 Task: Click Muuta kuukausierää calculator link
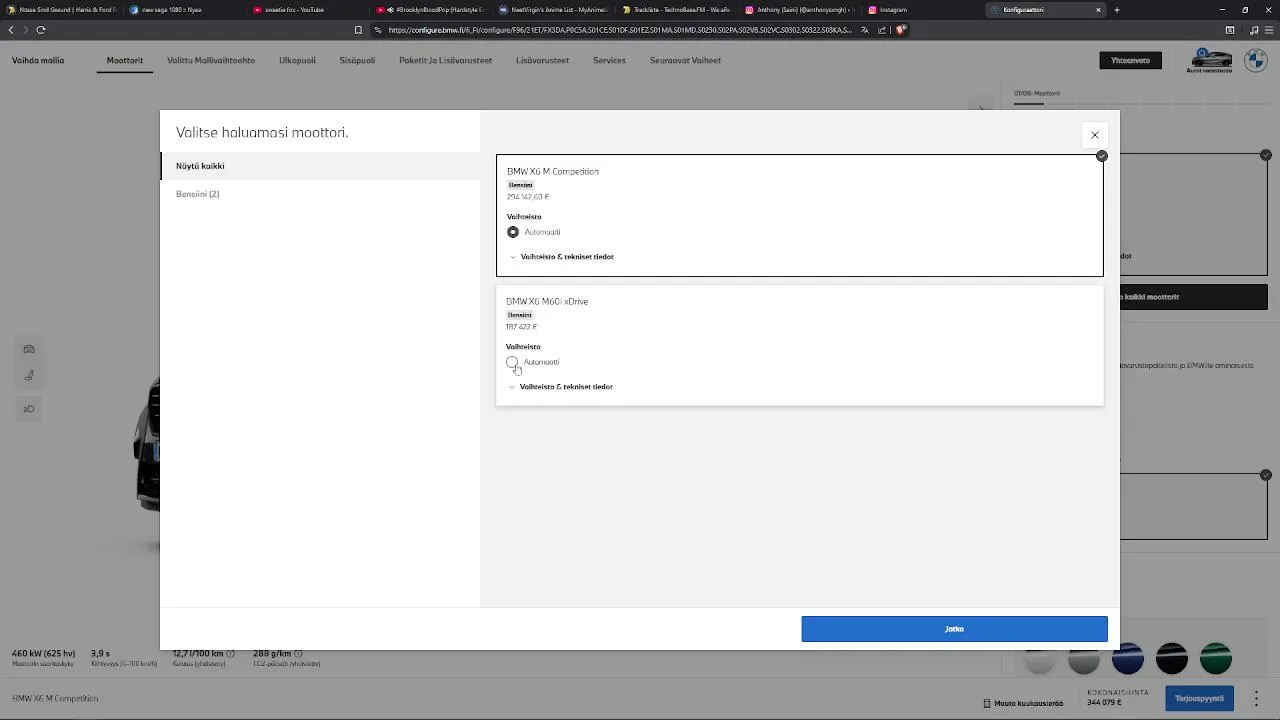click(x=1023, y=703)
